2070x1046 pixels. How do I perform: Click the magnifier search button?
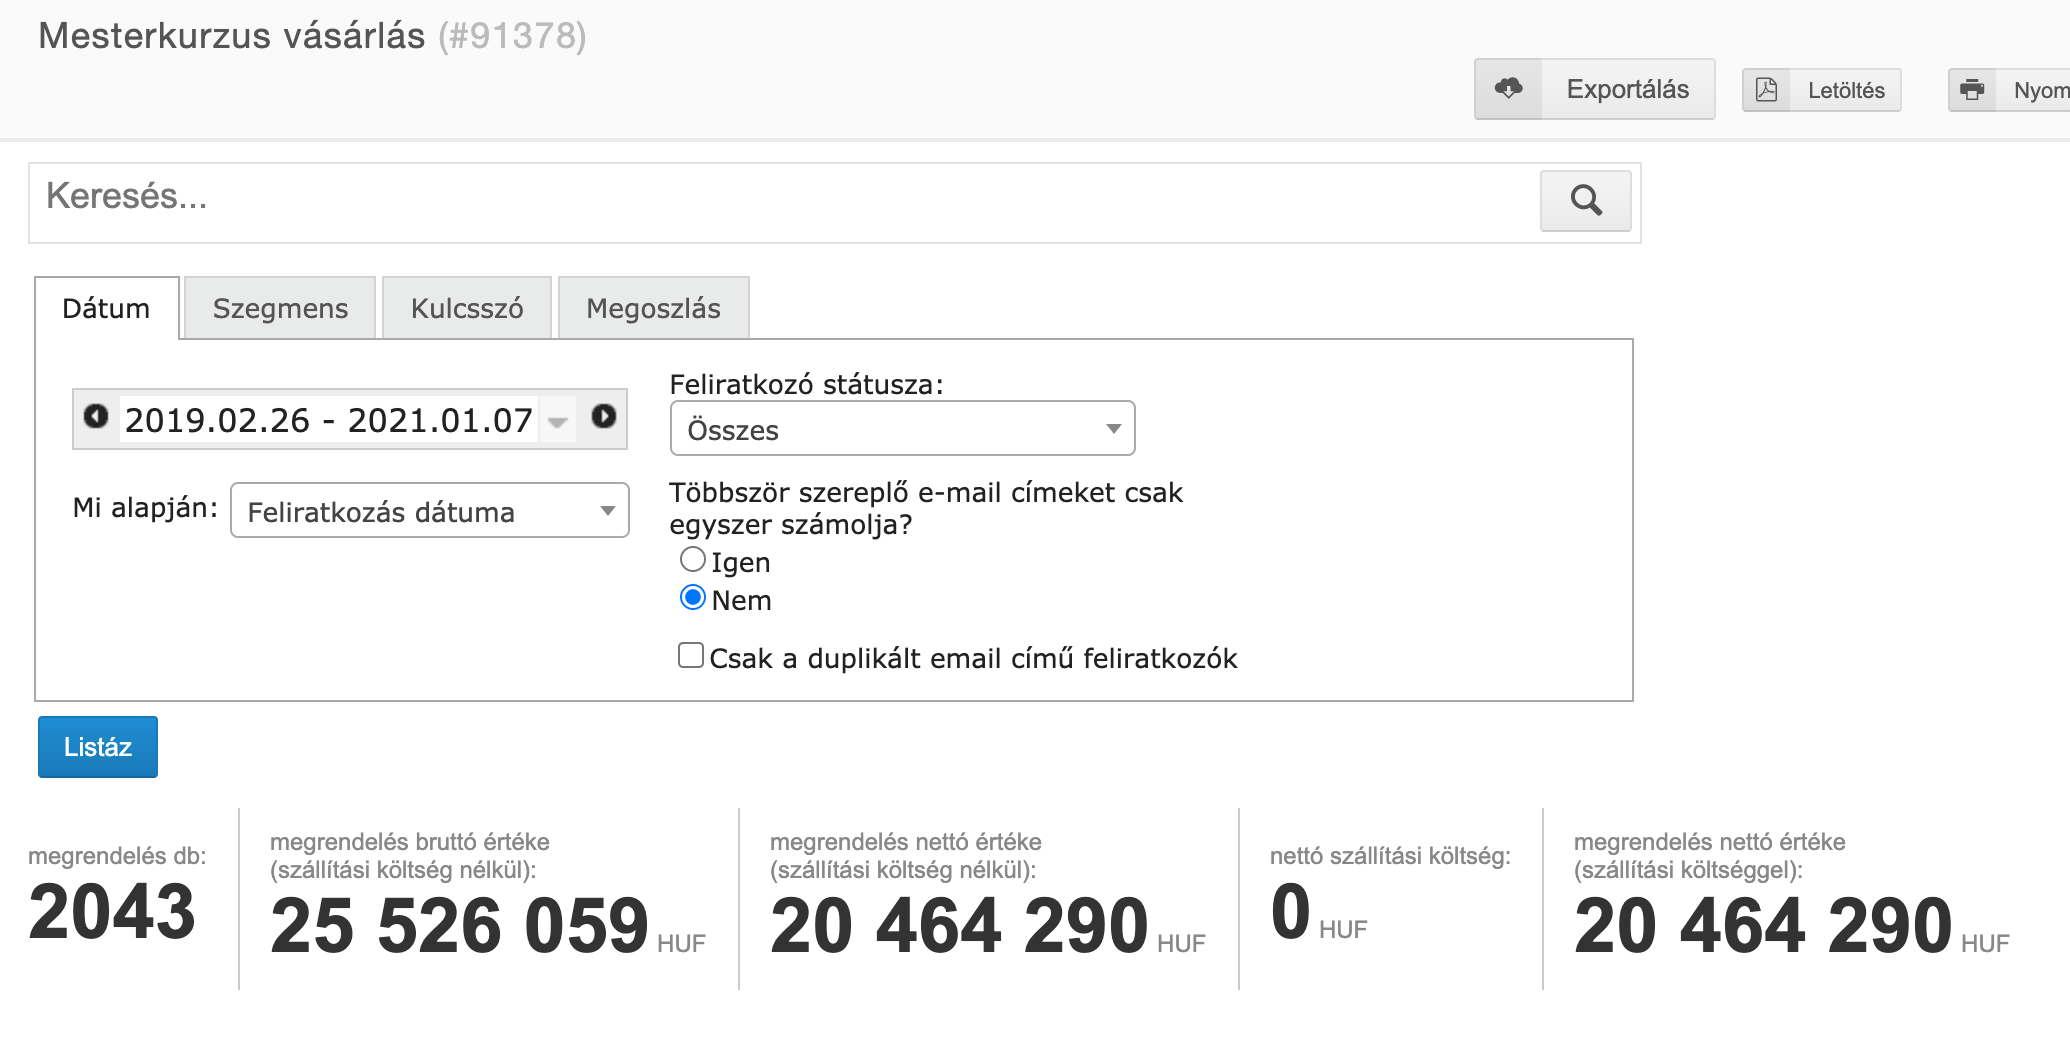[1586, 200]
